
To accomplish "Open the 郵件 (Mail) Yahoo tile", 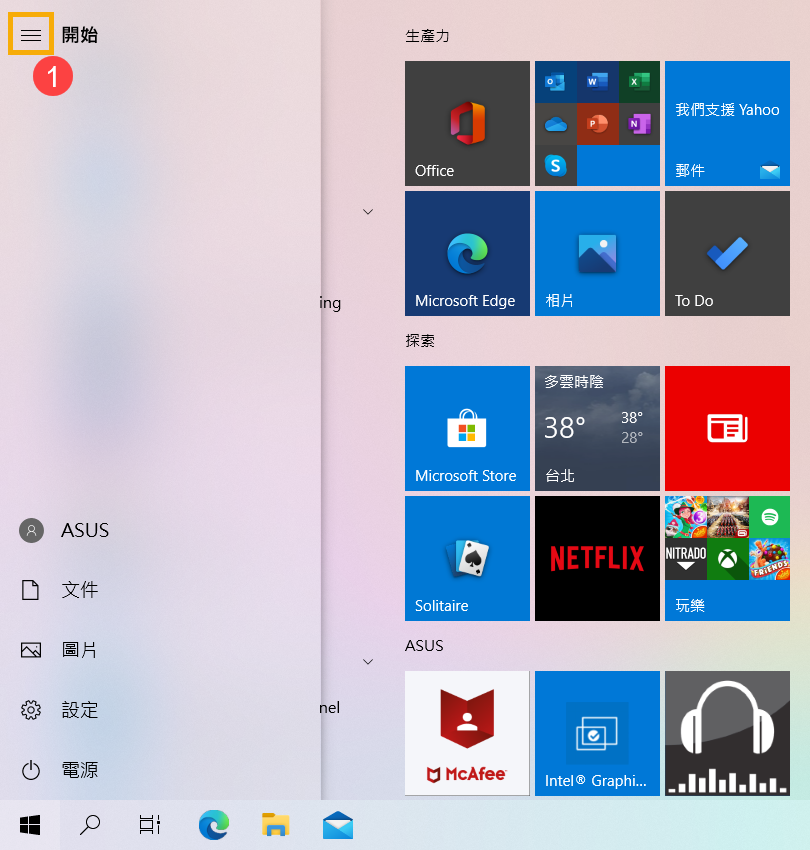I will pos(727,123).
